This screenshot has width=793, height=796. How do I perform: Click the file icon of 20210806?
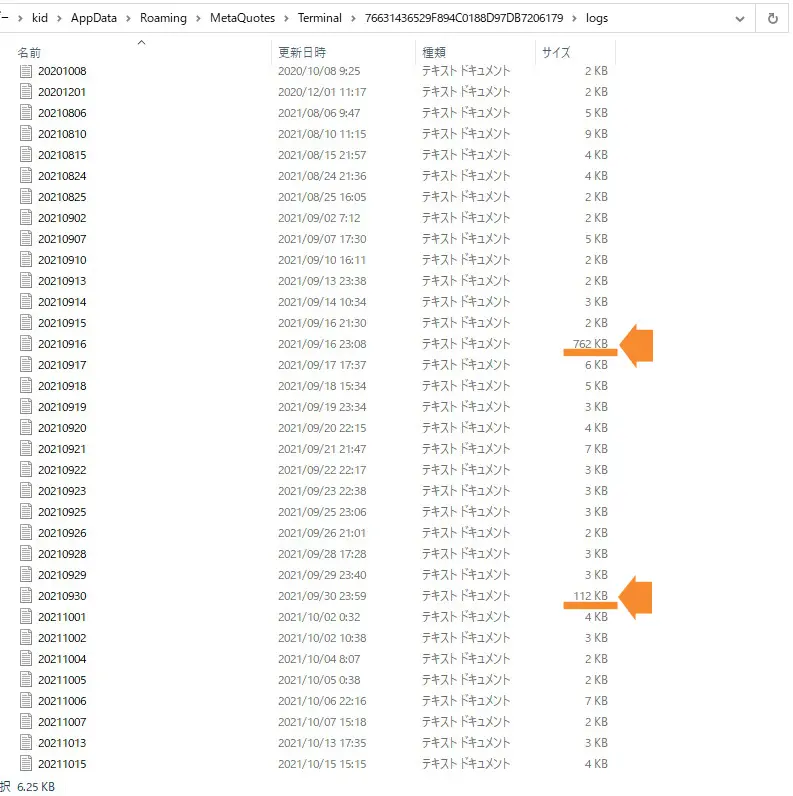pos(26,113)
